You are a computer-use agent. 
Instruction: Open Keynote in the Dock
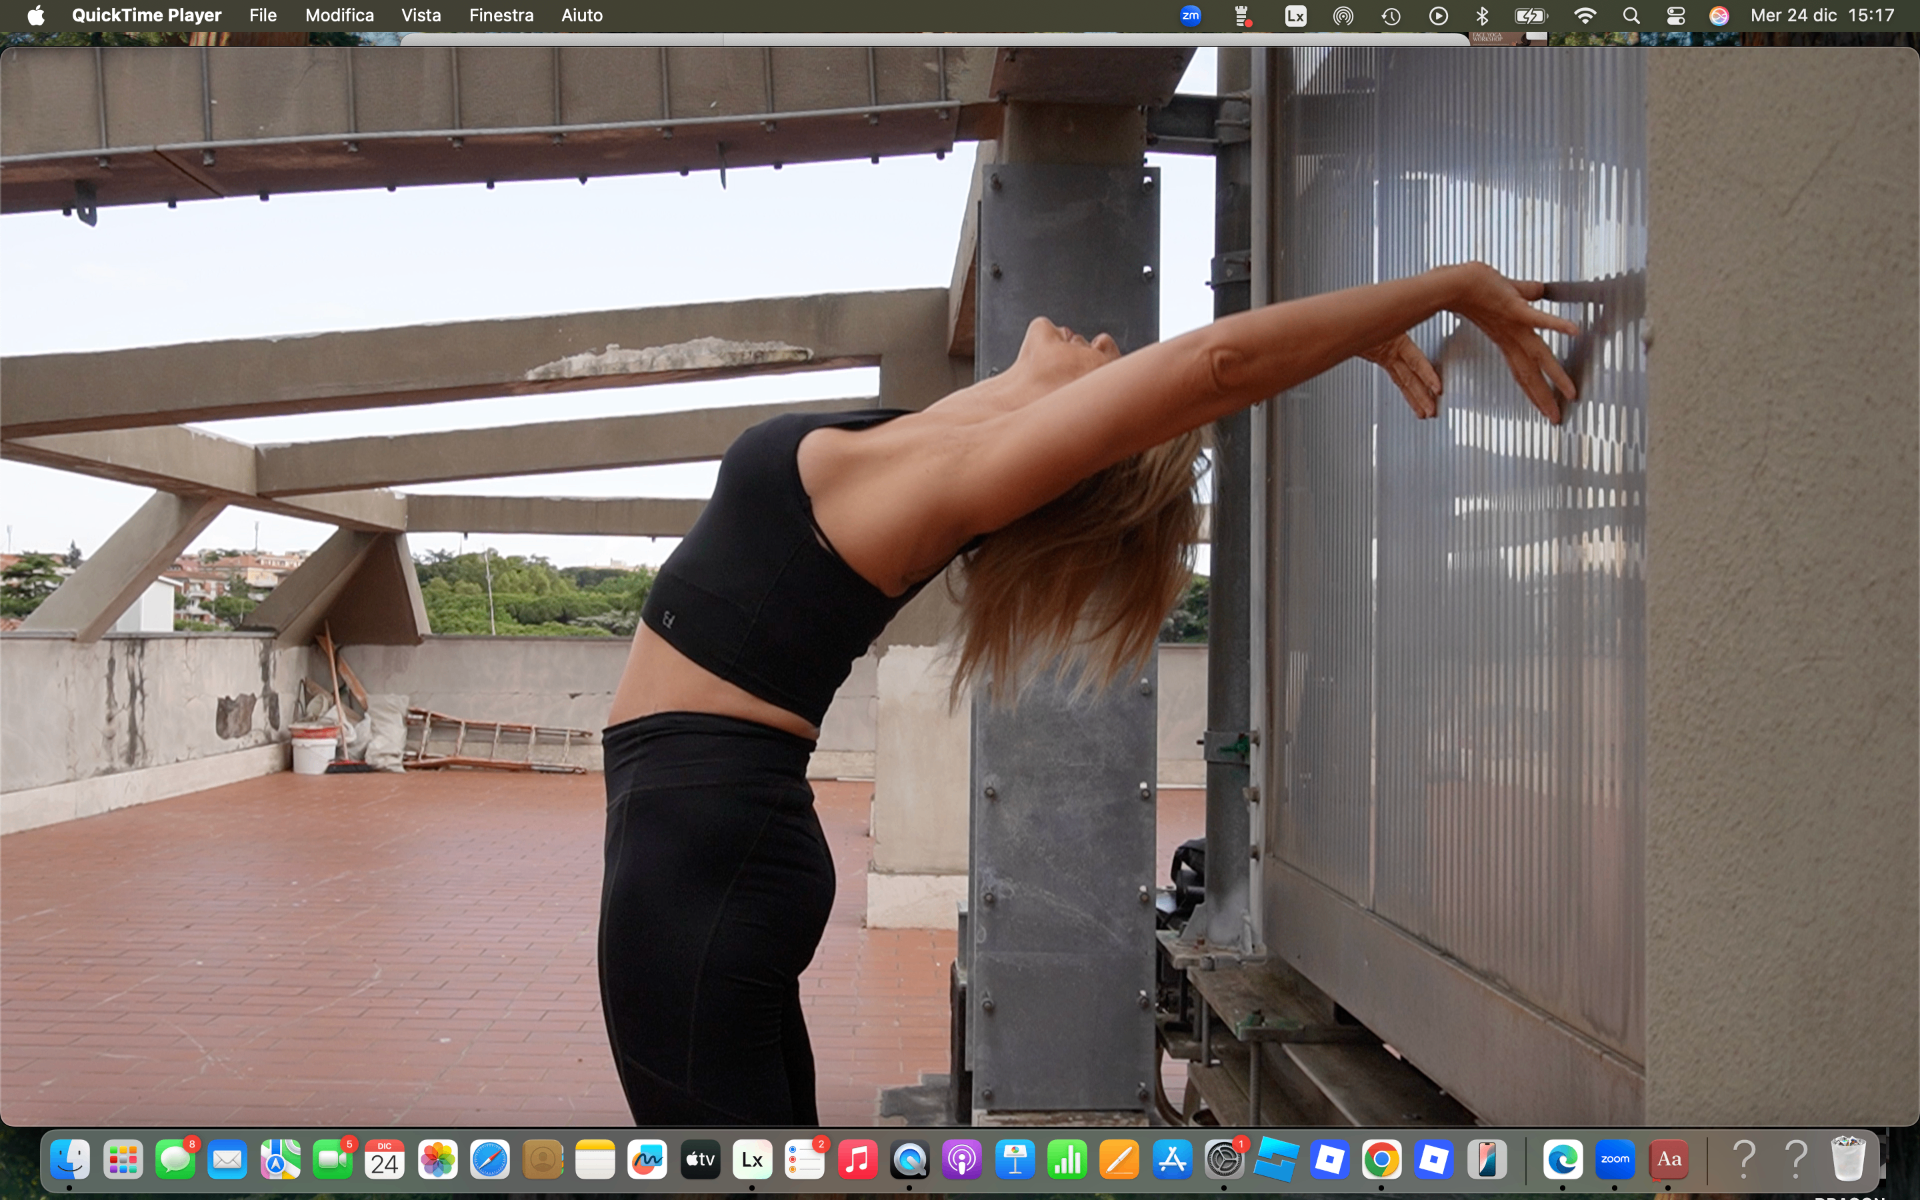[1014, 1159]
